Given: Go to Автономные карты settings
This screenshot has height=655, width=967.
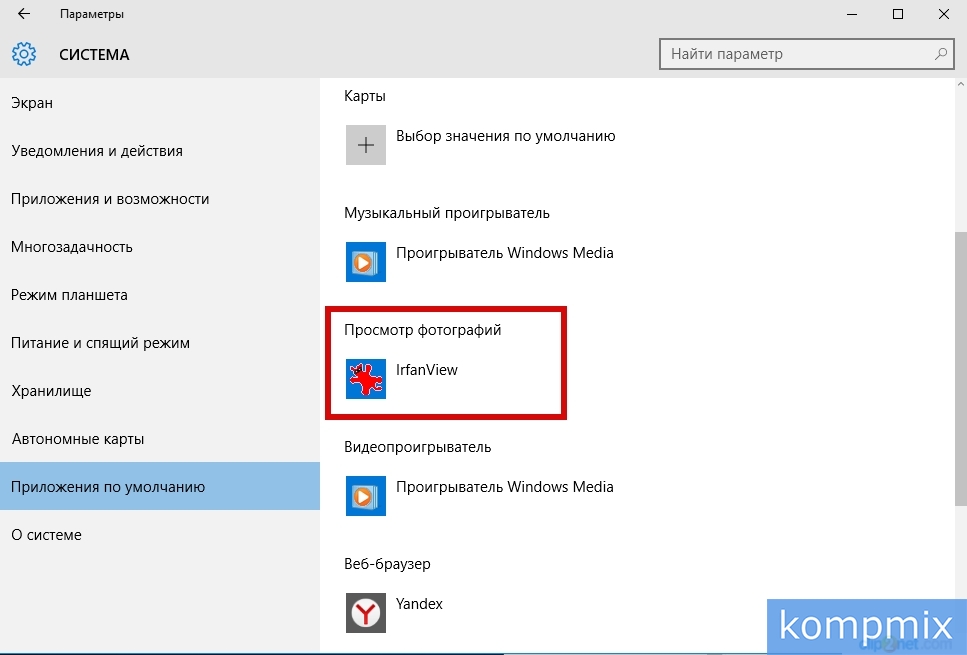Looking at the screenshot, I should pyautogui.click(x=160, y=439).
